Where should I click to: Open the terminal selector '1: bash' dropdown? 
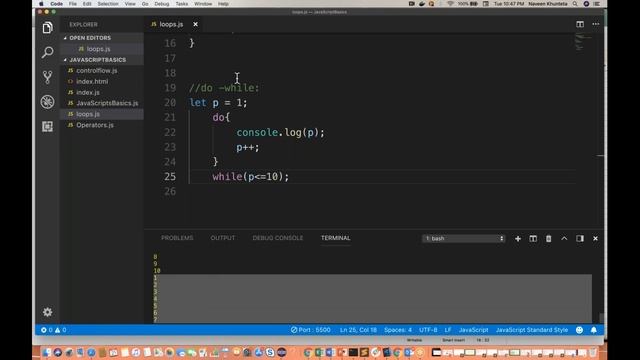[463, 238]
